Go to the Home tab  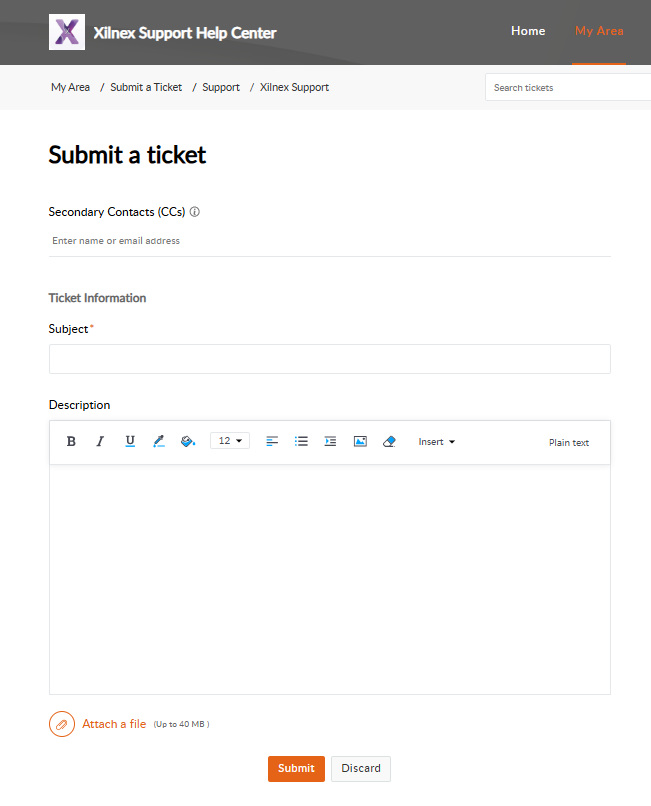528,31
